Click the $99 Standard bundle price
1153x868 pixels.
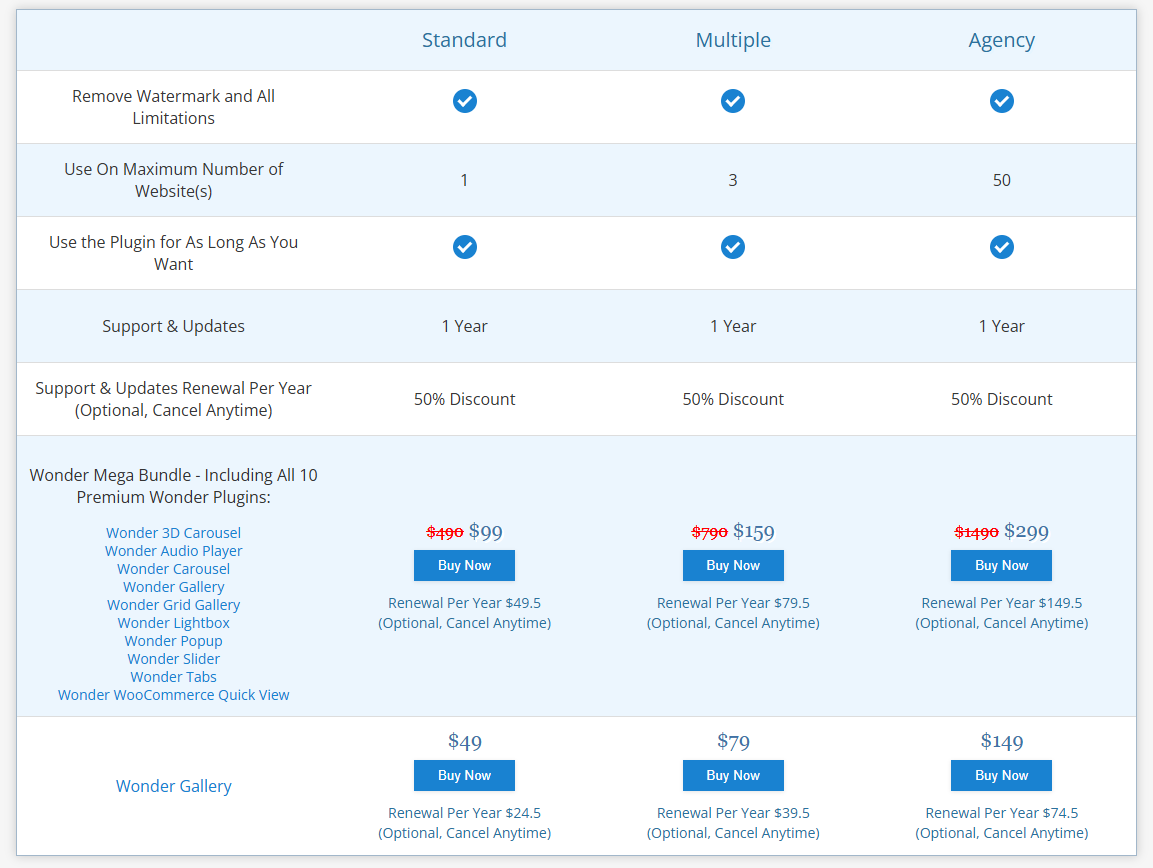[x=486, y=532]
